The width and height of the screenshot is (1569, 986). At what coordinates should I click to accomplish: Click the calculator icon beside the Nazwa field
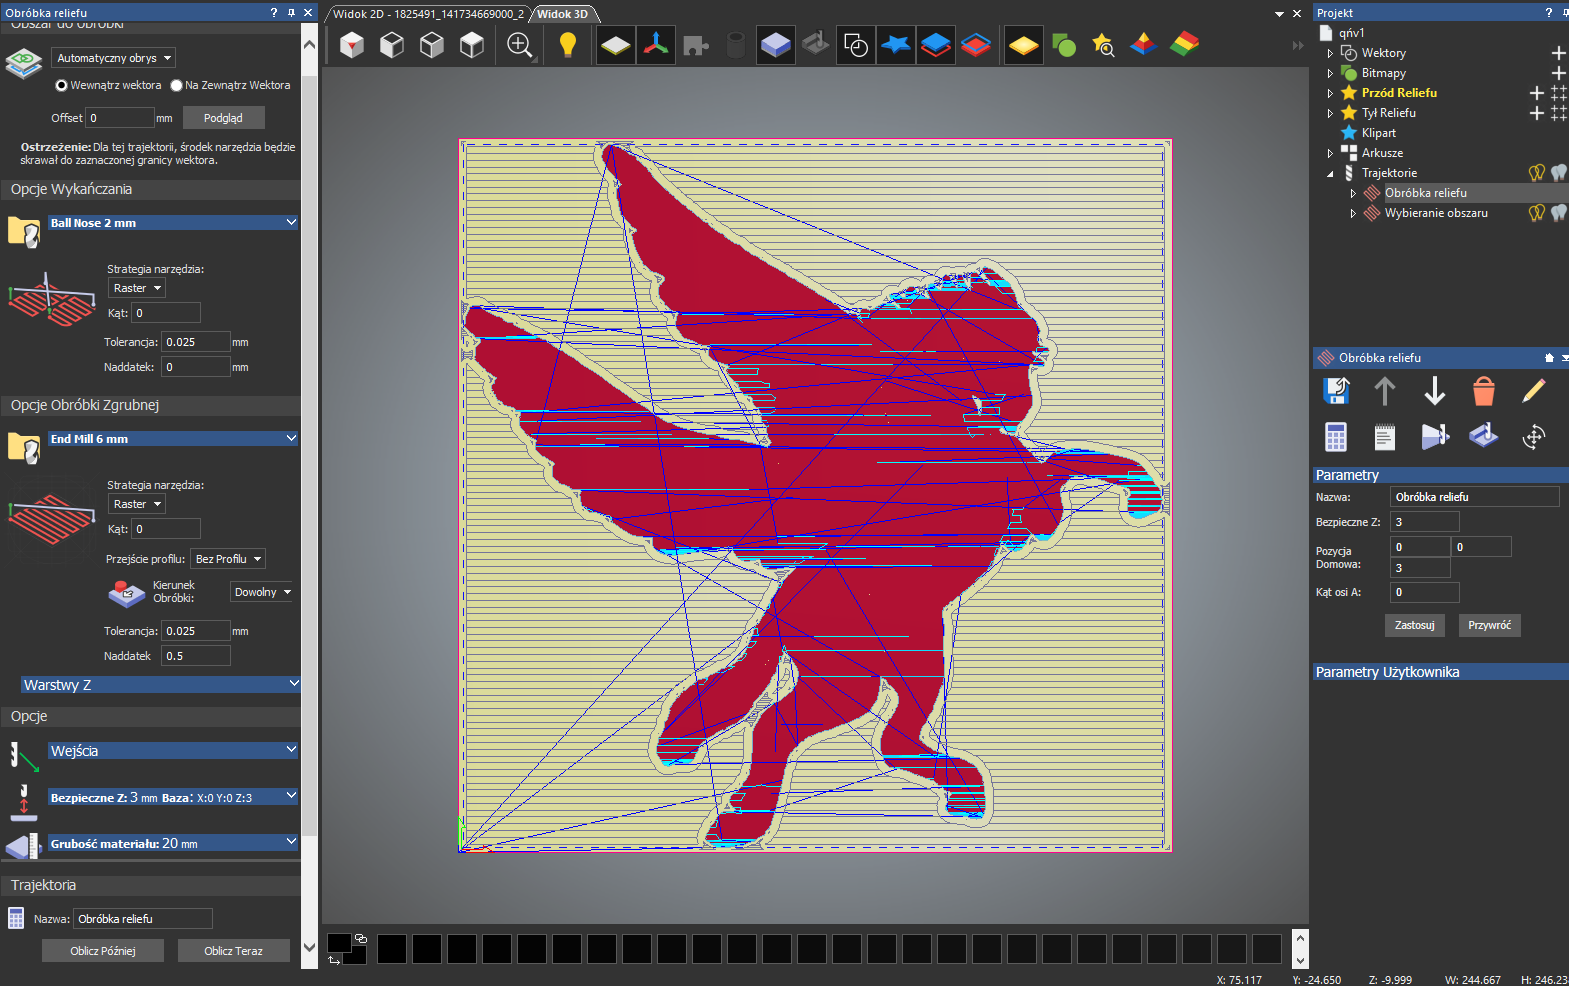tap(16, 918)
